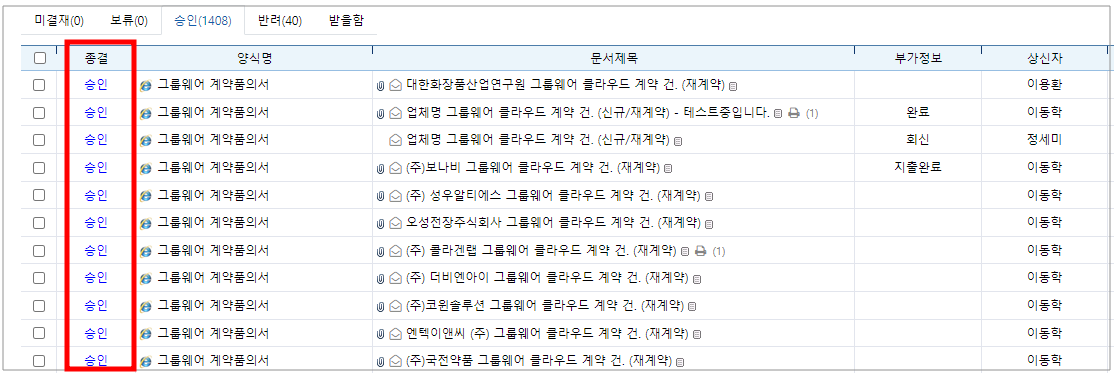Open the (주) 성우알티에스 계약 건 document title
Viewport: 1114px width, 373px height.
[553, 195]
